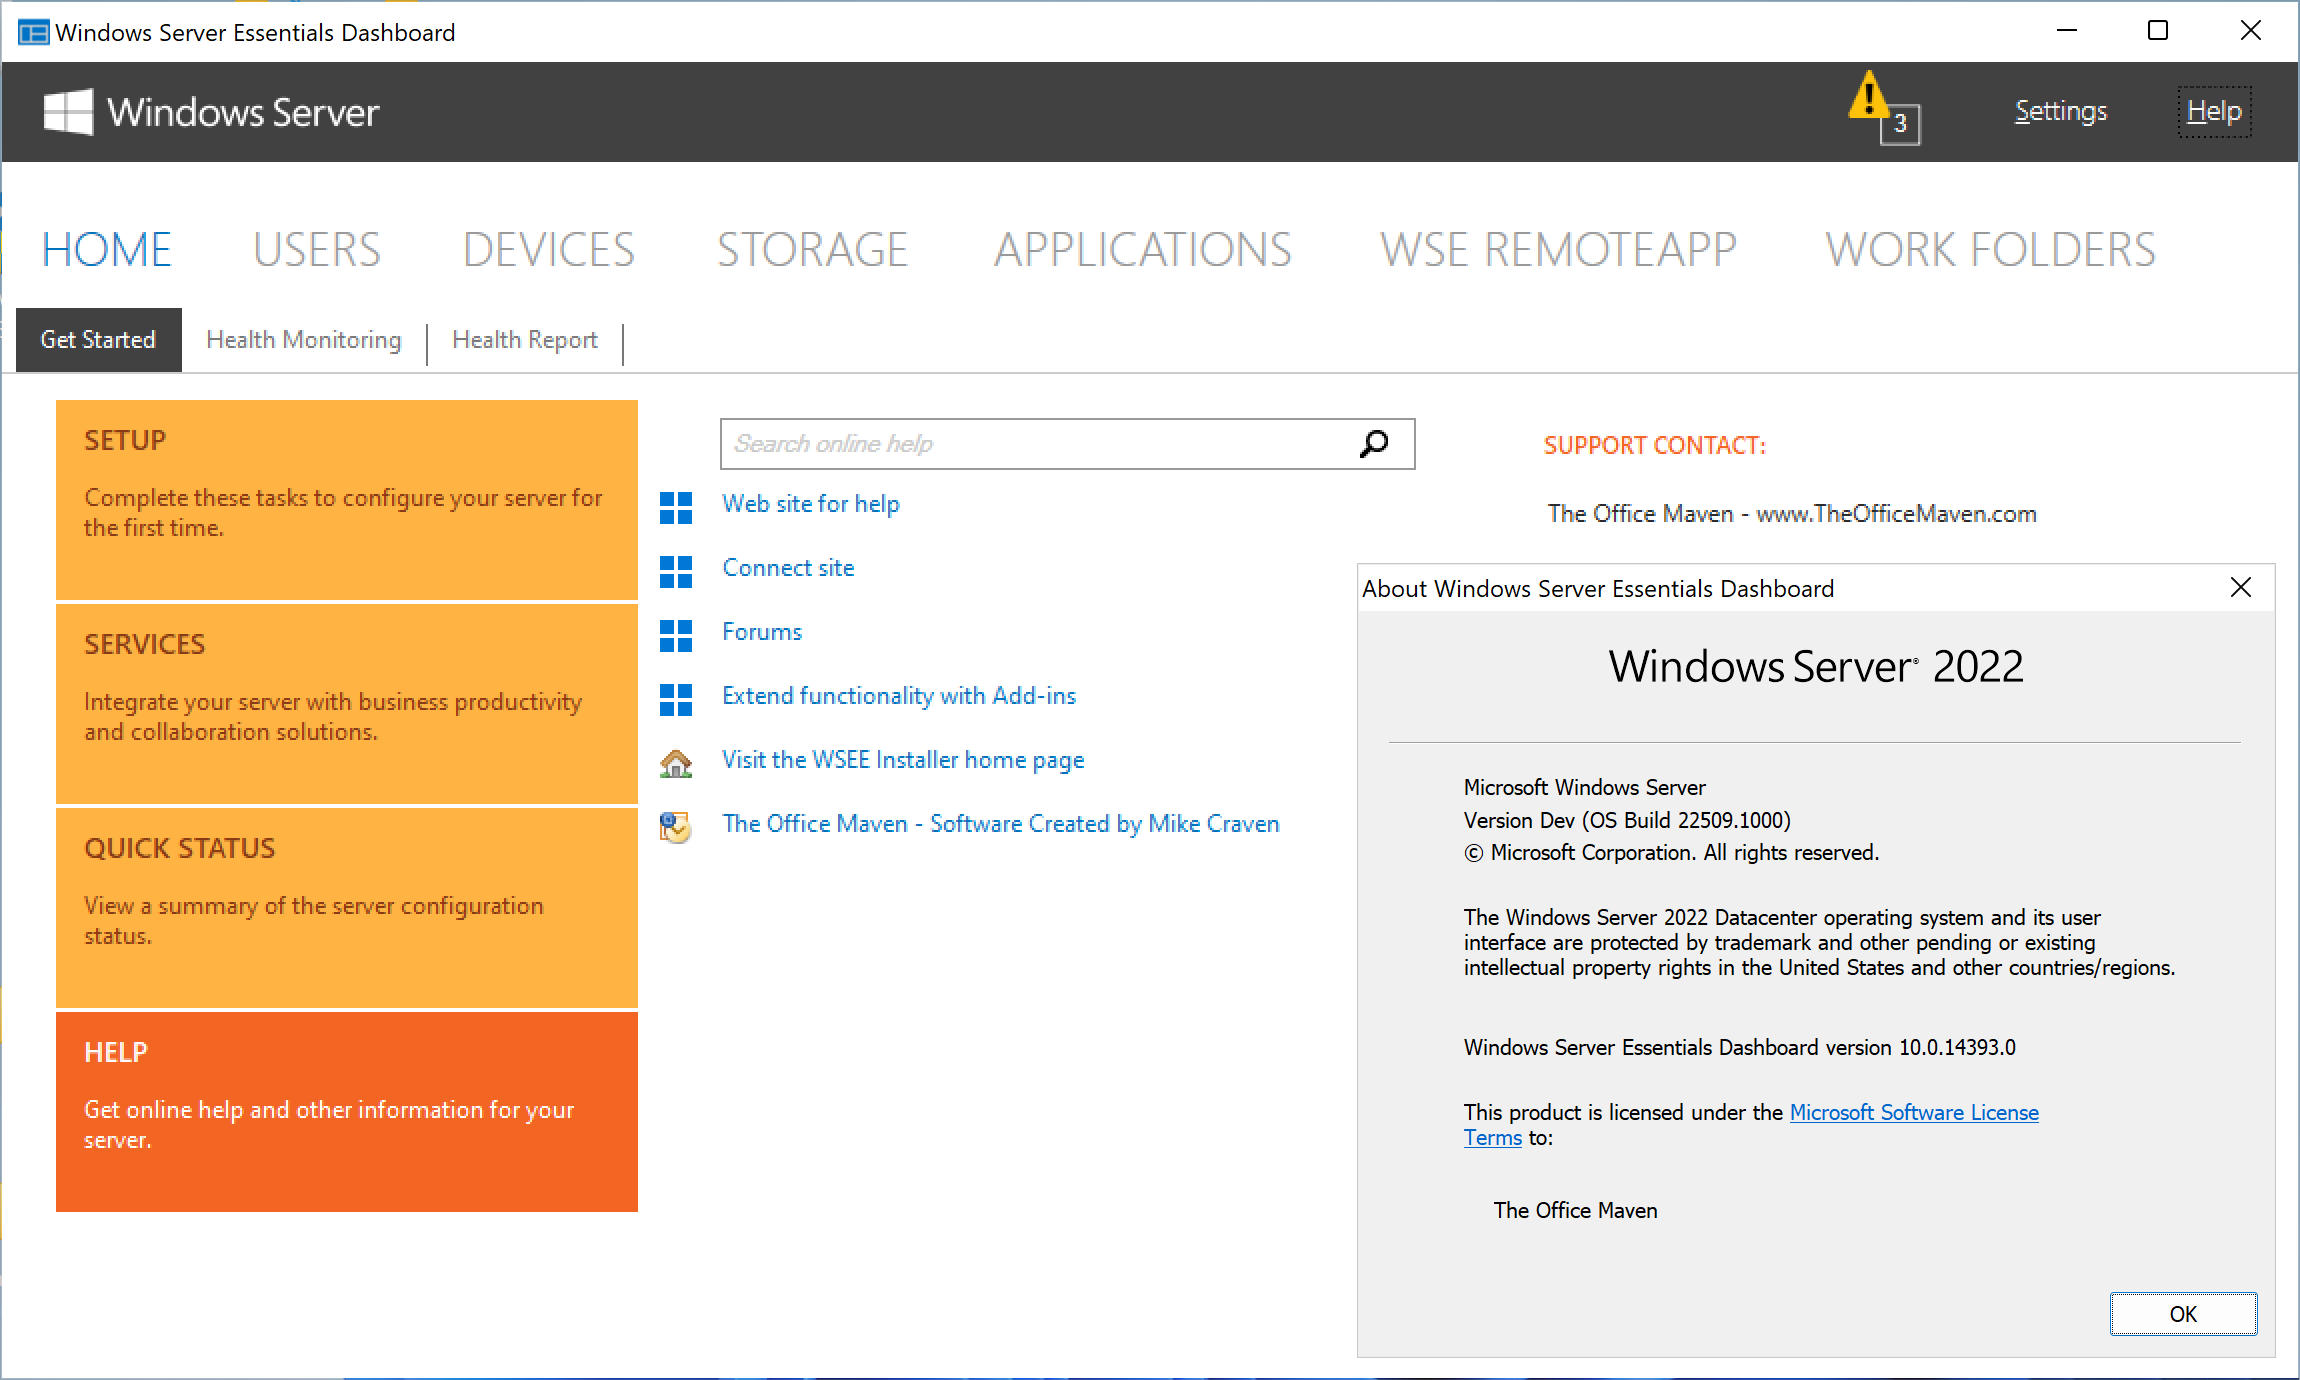The width and height of the screenshot is (2300, 1380).
Task: Open the STORAGE tab
Action: pos(813,250)
